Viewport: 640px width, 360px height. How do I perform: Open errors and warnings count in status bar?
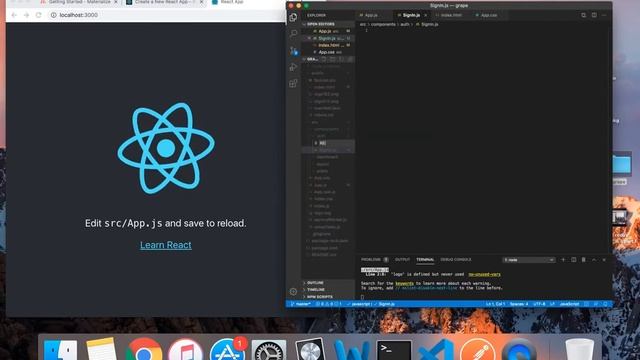pos(328,304)
